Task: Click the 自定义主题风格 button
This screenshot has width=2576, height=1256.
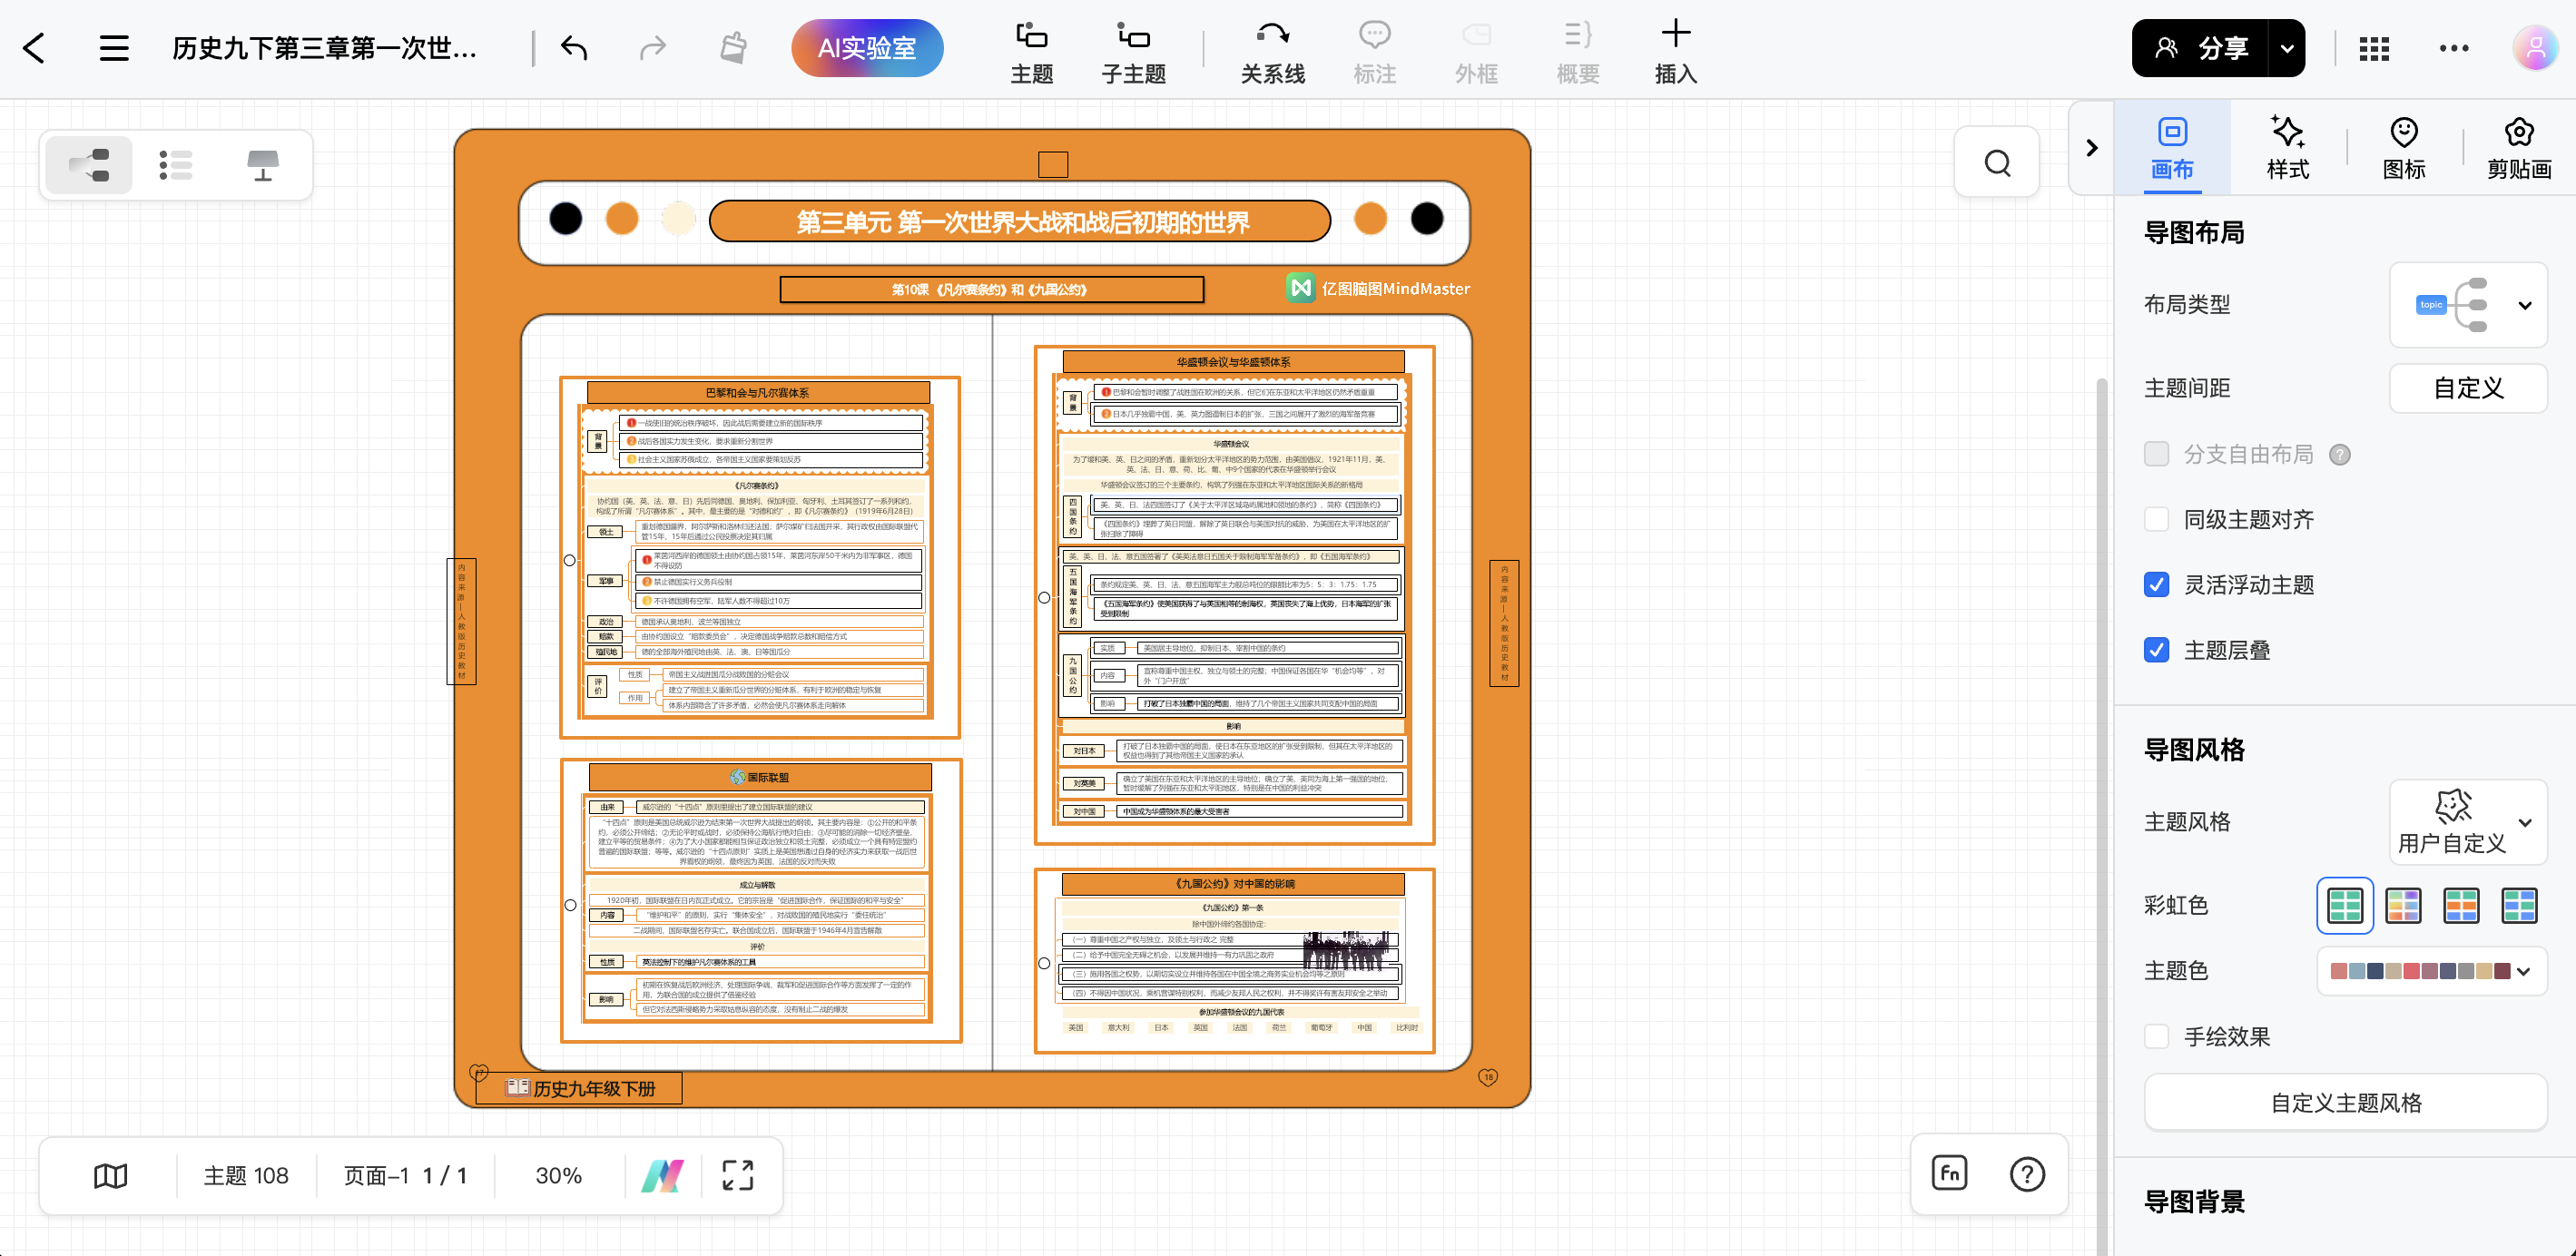Action: tap(2345, 1102)
